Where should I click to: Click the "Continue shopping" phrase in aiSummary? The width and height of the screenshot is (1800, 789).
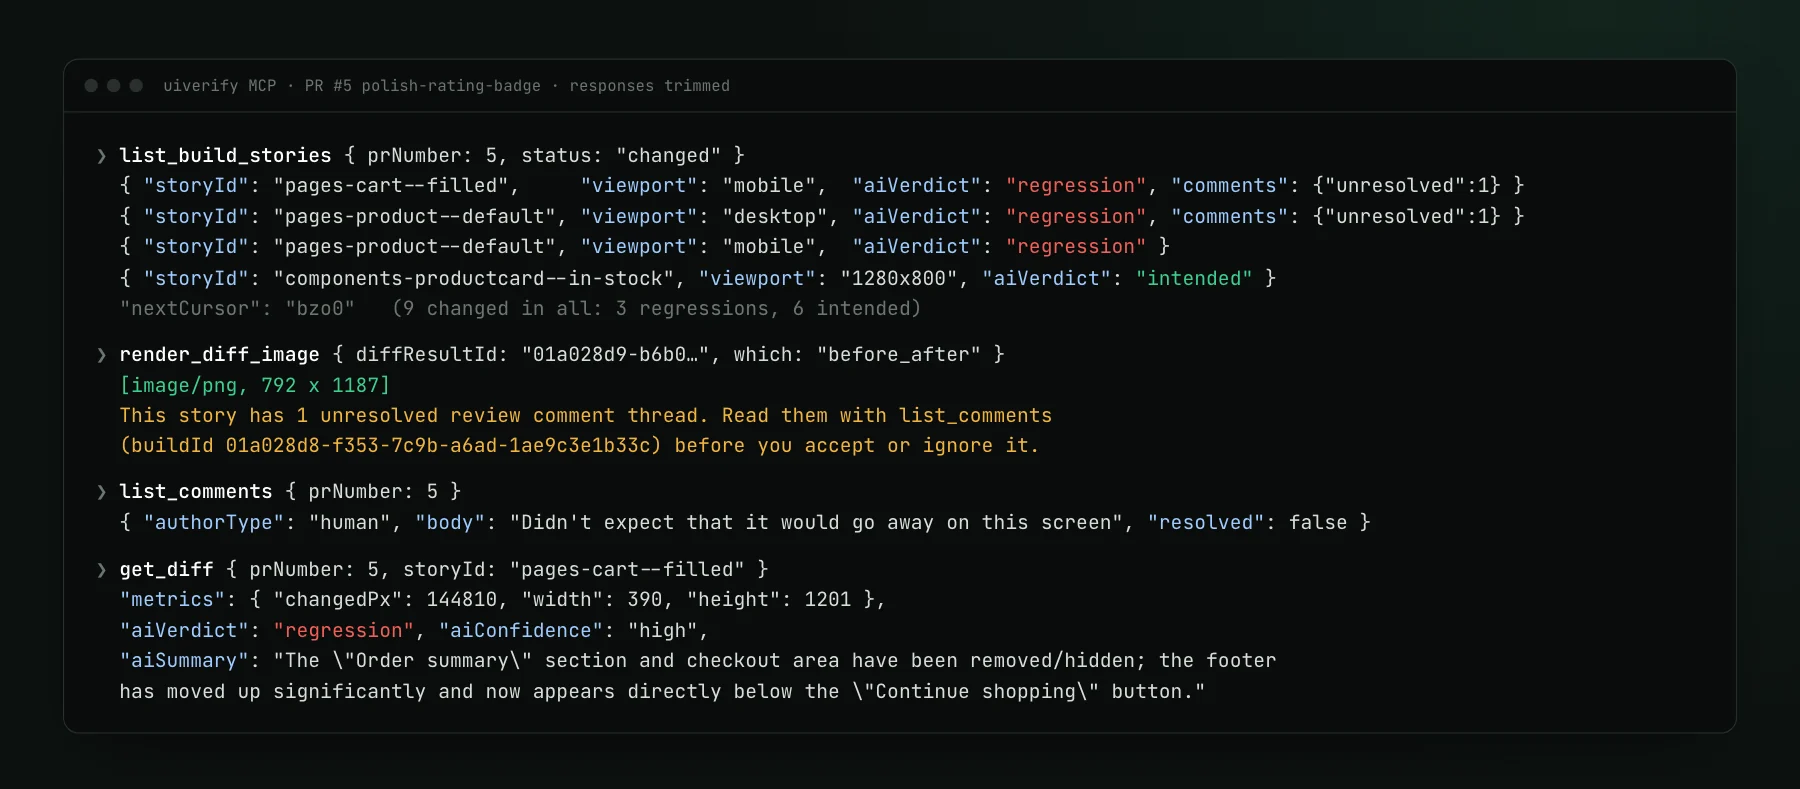[x=981, y=692]
